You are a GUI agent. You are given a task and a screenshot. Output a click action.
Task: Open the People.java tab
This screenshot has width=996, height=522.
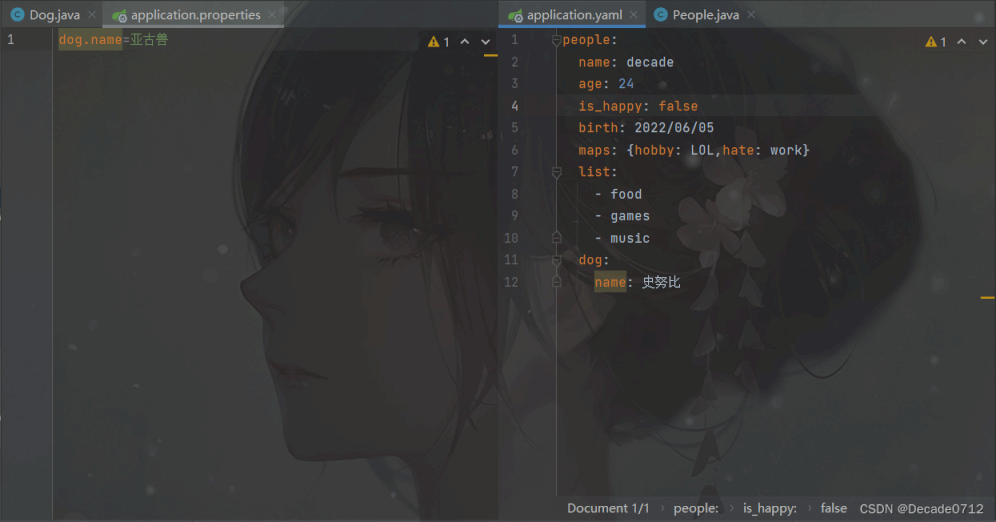click(706, 15)
